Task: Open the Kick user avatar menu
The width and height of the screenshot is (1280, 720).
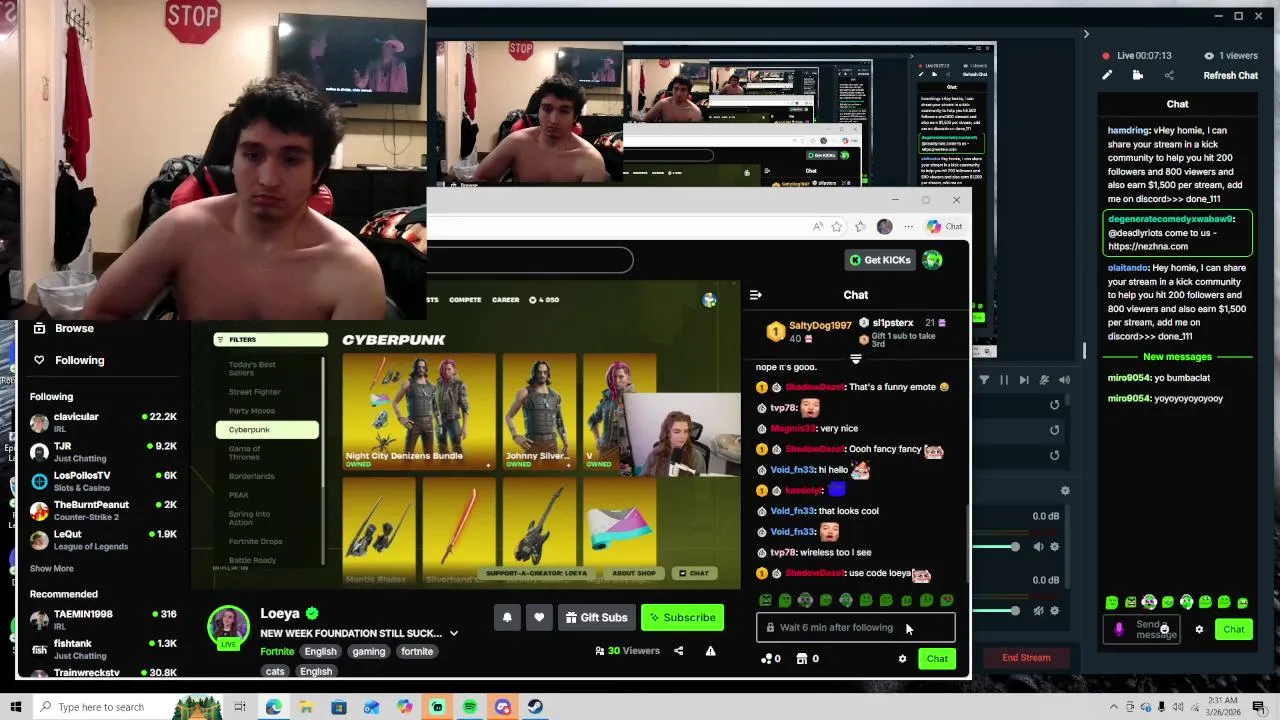Action: point(932,260)
